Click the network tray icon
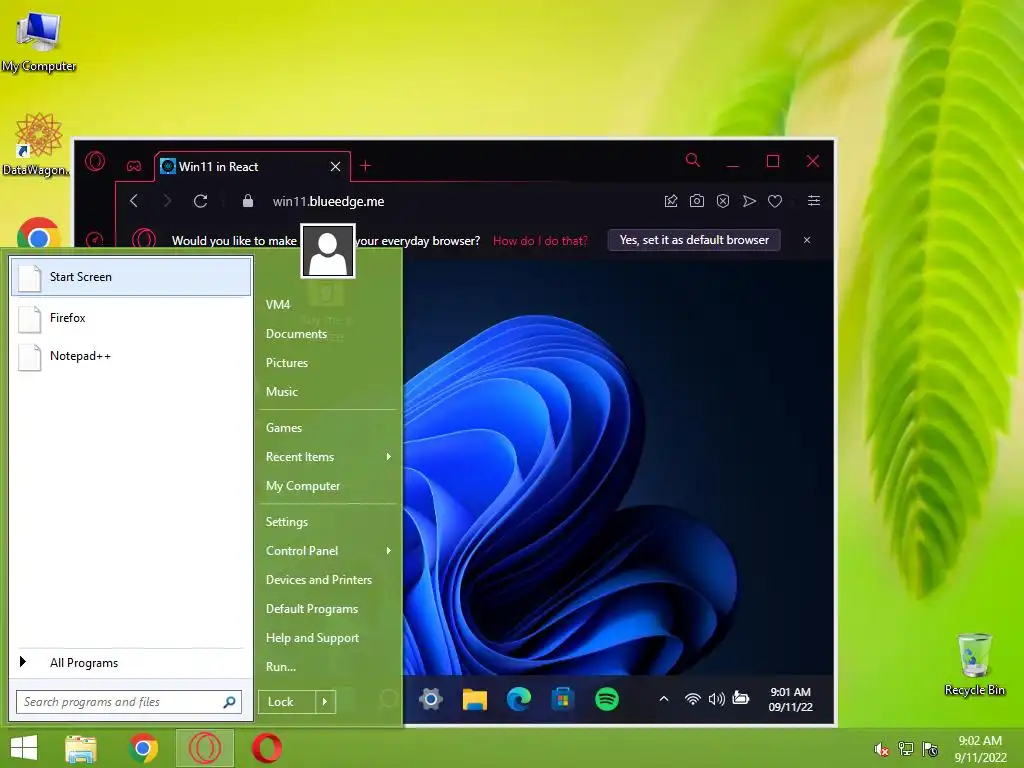 coord(905,749)
